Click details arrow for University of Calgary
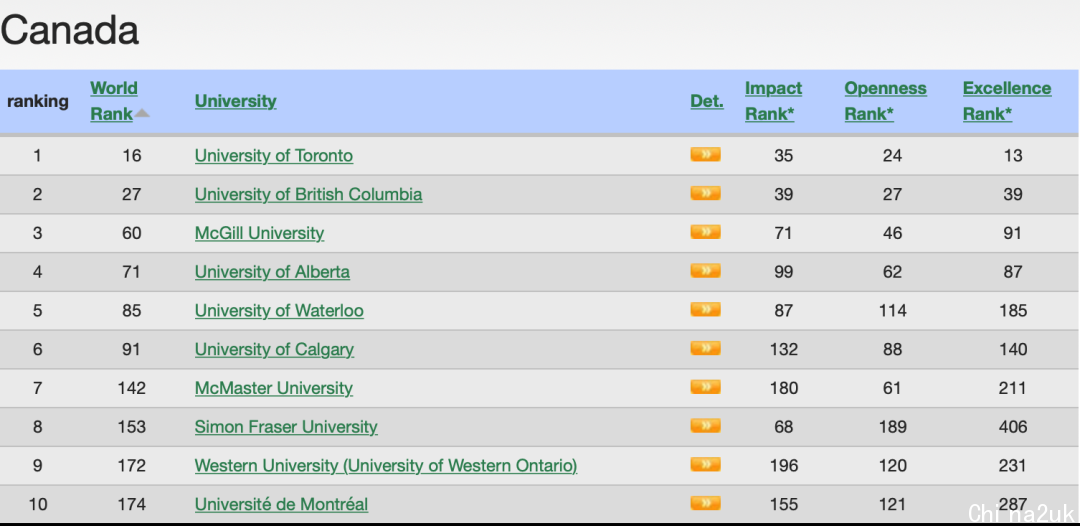The width and height of the screenshot is (1080, 526). [705, 349]
